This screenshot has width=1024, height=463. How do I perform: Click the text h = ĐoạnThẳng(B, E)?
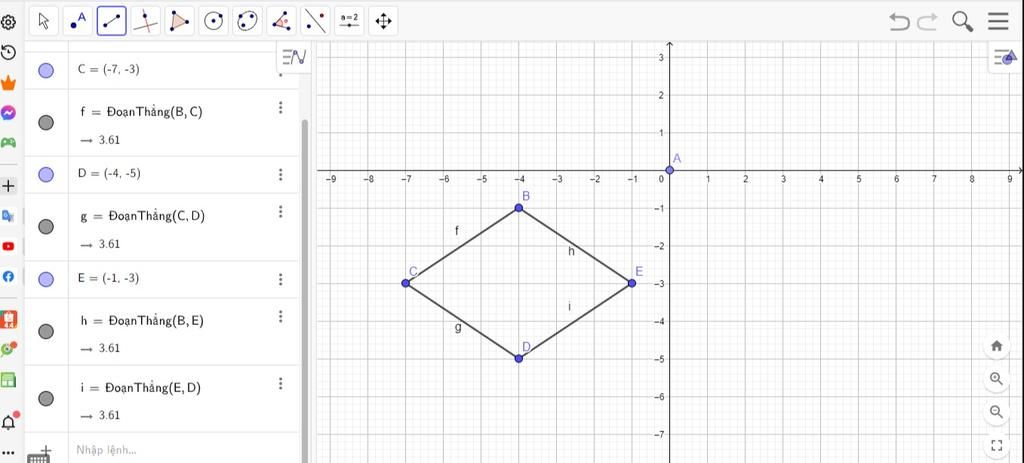coord(142,321)
